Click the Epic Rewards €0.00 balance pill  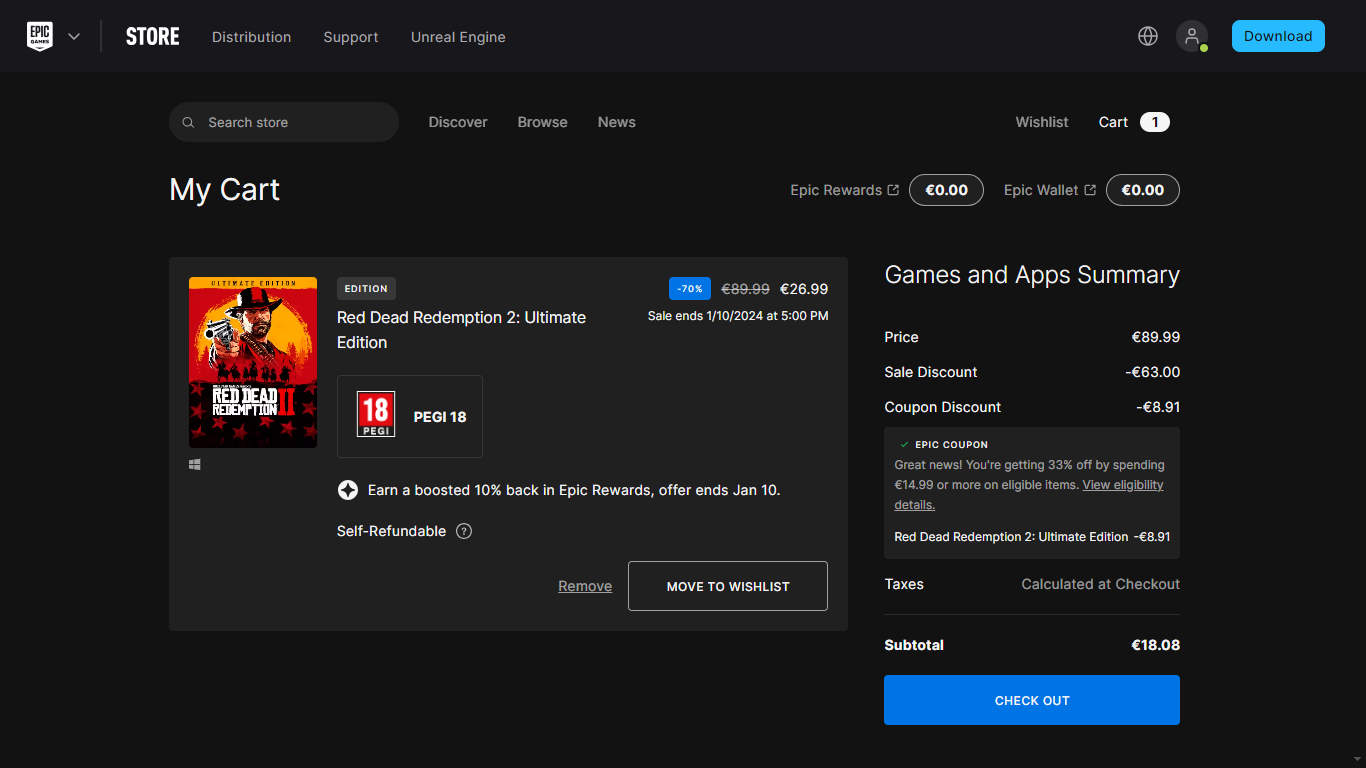tap(946, 190)
